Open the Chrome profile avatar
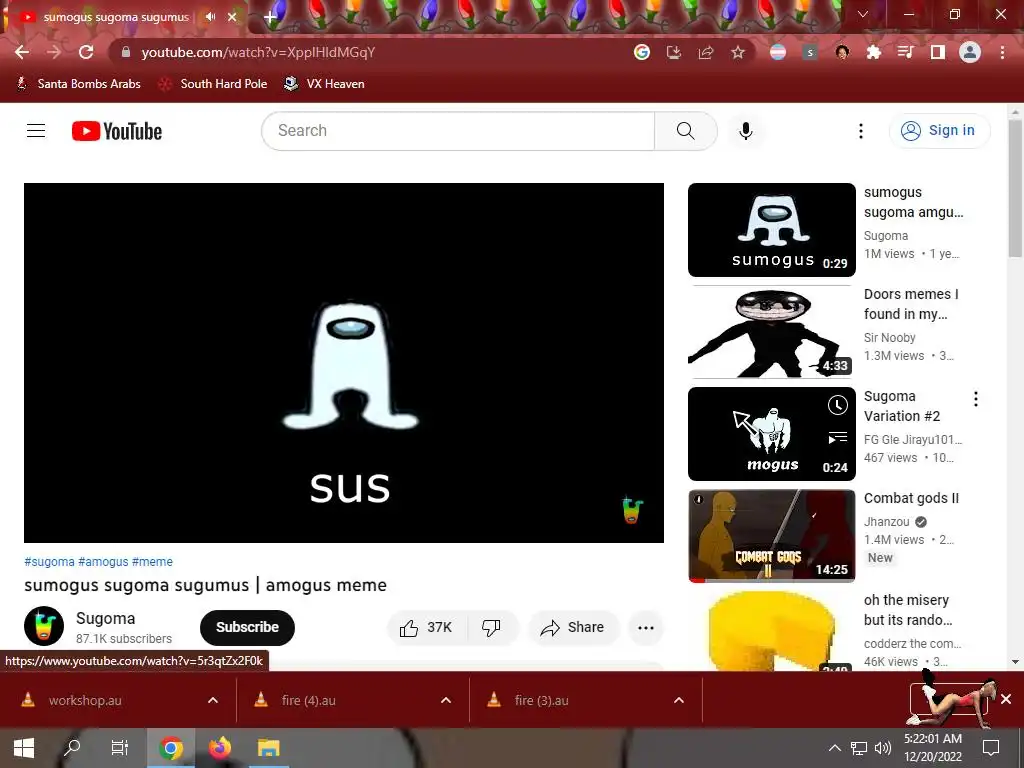Viewport: 1024px width, 768px height. tap(970, 52)
